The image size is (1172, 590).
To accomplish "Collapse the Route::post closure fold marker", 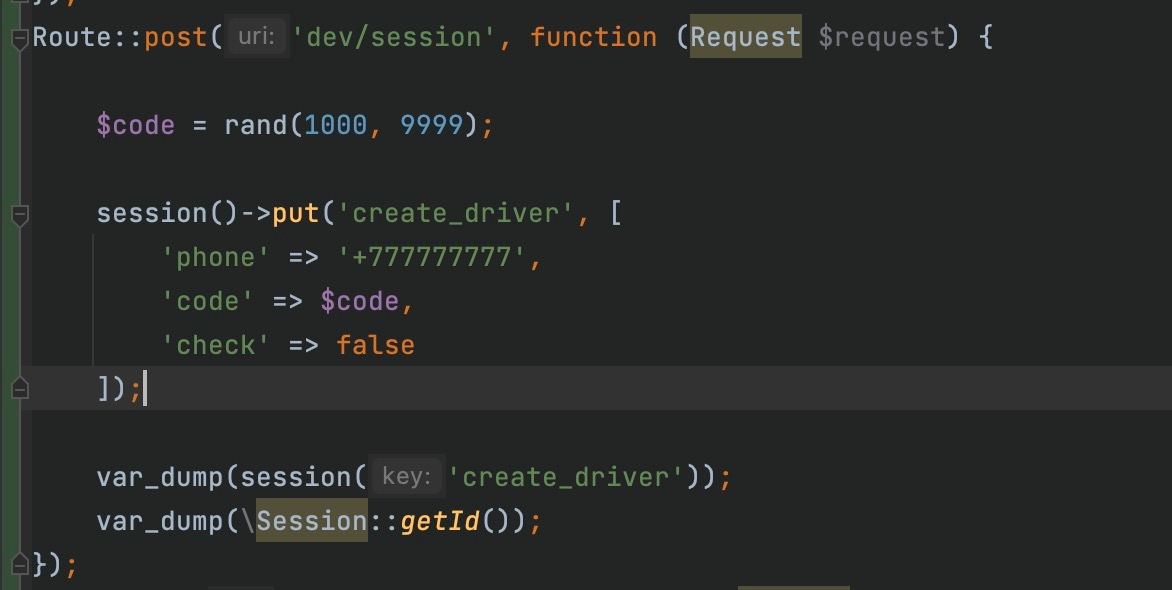I will (20, 40).
